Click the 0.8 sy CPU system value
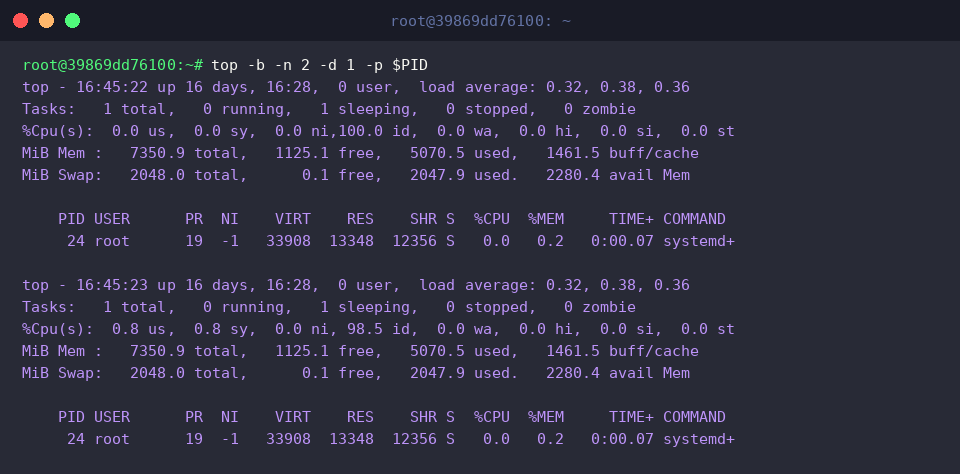 tap(220, 329)
